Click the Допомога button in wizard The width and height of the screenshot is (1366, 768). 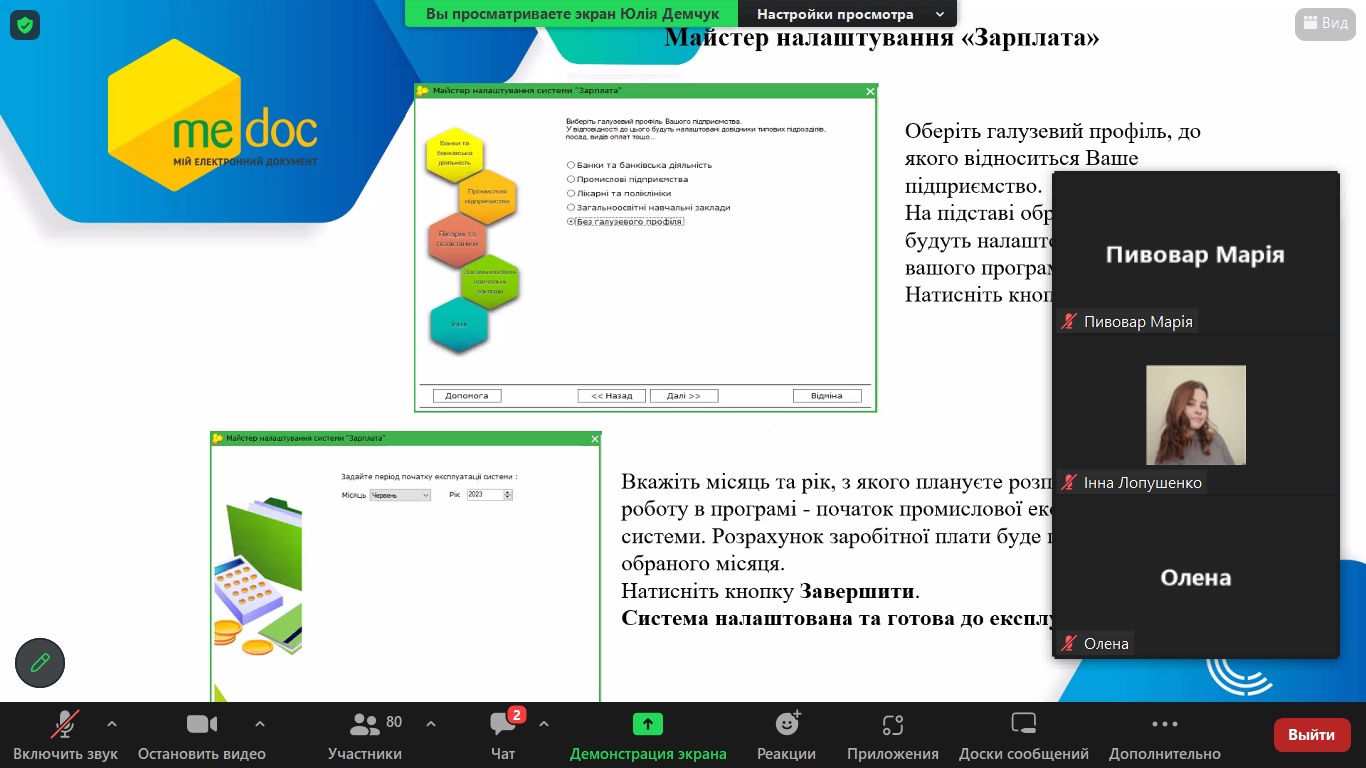tap(467, 396)
